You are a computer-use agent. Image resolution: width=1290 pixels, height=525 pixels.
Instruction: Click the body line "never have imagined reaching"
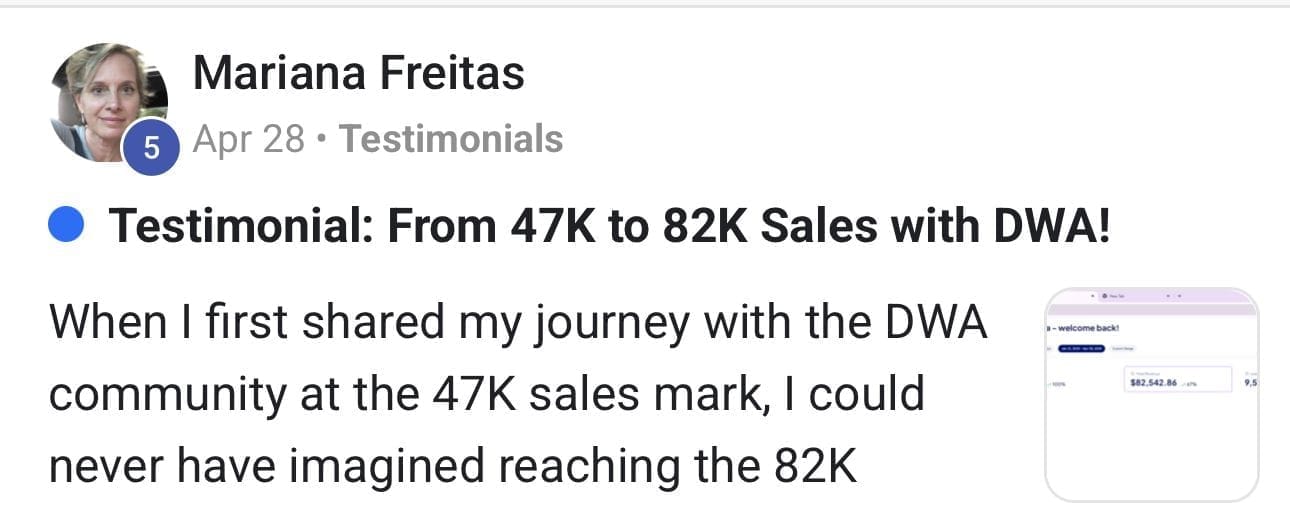coord(452,466)
